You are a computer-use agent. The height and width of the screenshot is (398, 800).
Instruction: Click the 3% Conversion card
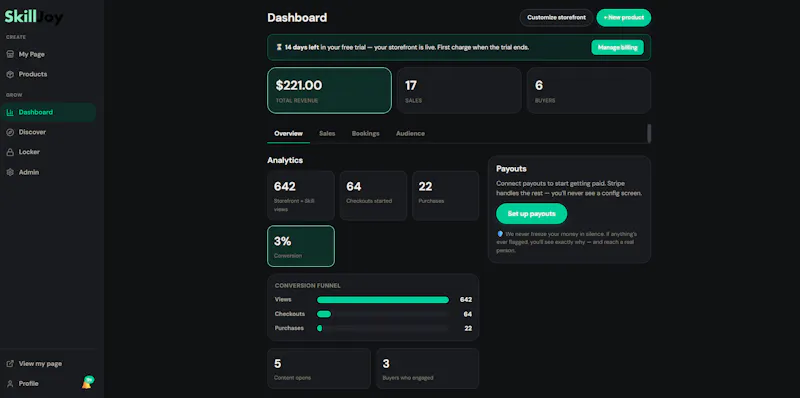tap(301, 246)
